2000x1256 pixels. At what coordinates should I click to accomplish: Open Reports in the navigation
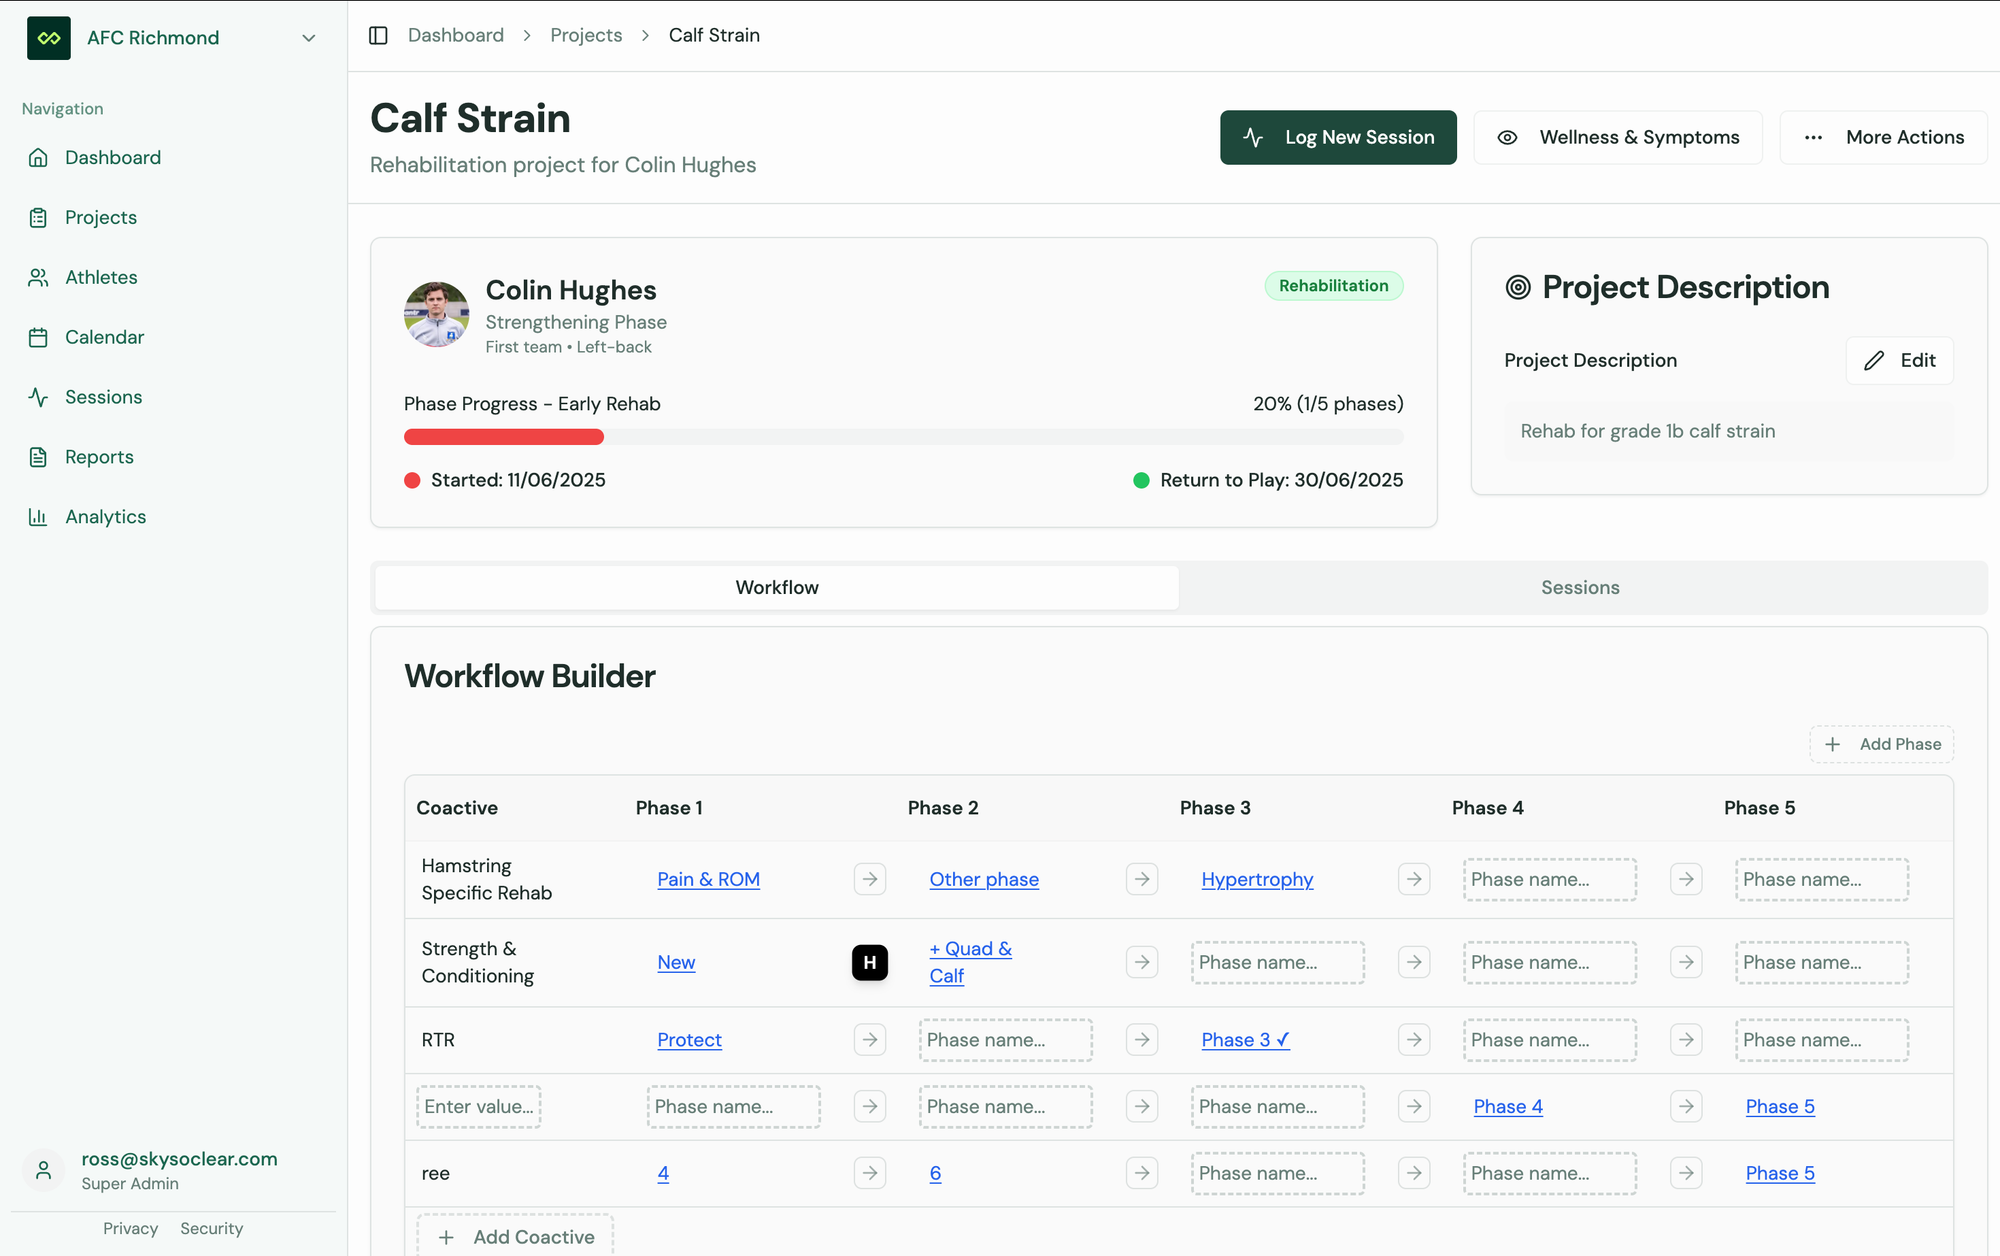[99, 457]
